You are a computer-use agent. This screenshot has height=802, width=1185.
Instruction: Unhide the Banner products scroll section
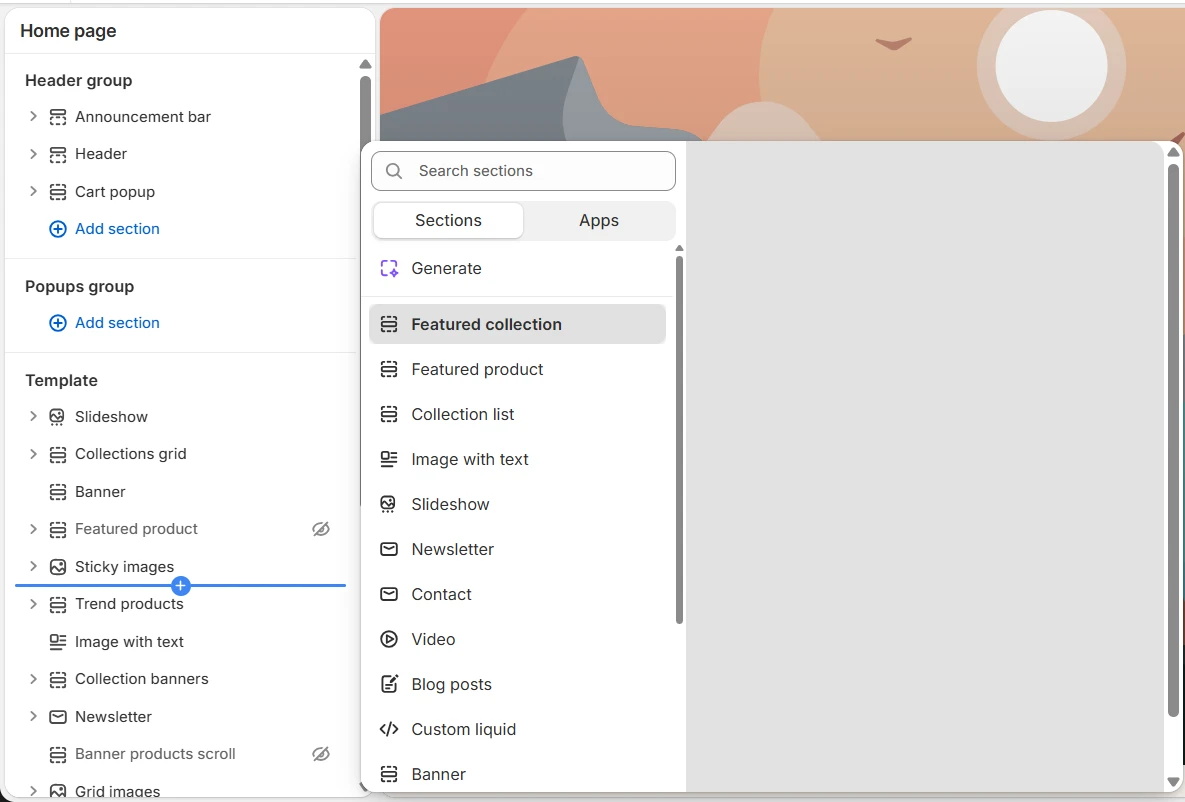point(321,754)
